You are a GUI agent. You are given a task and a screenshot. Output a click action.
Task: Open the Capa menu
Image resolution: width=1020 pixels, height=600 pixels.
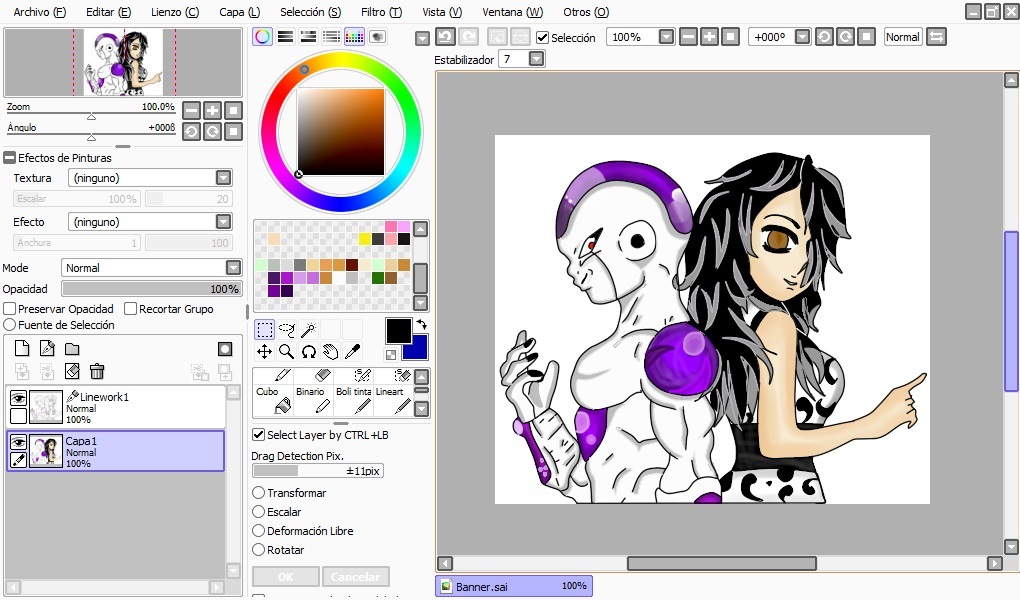click(239, 12)
